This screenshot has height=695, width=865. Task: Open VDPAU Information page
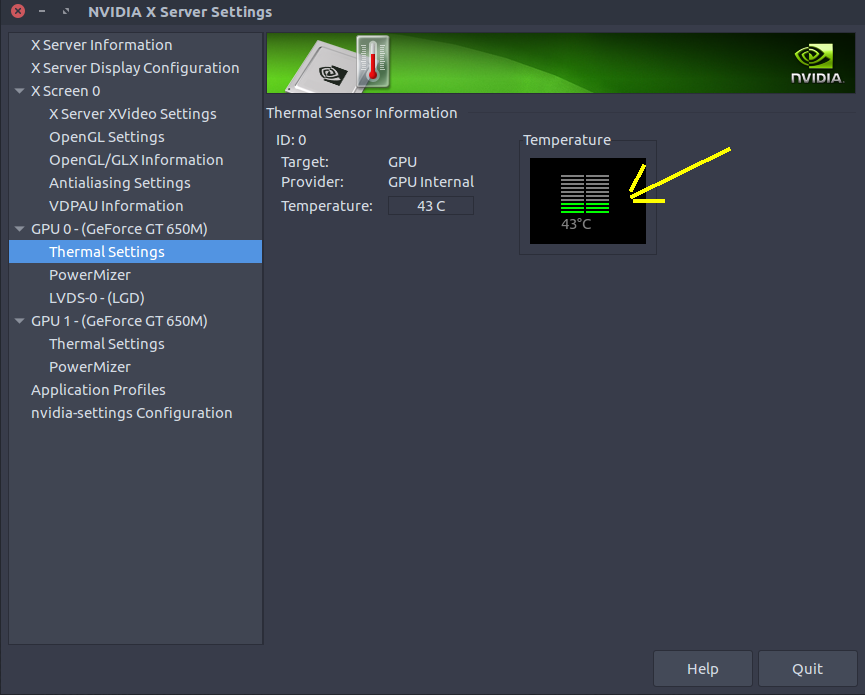(116, 206)
